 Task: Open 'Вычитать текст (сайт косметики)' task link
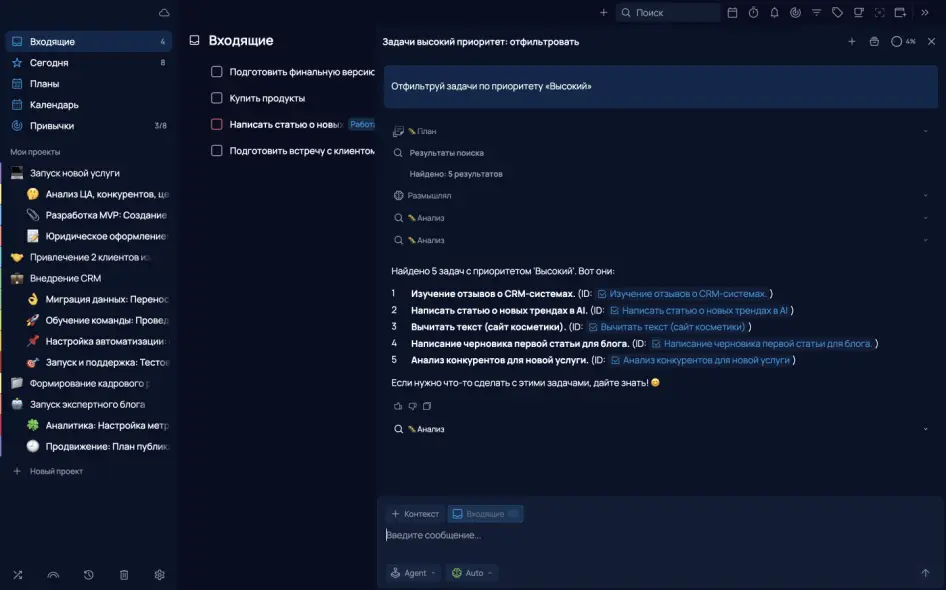[x=672, y=327]
